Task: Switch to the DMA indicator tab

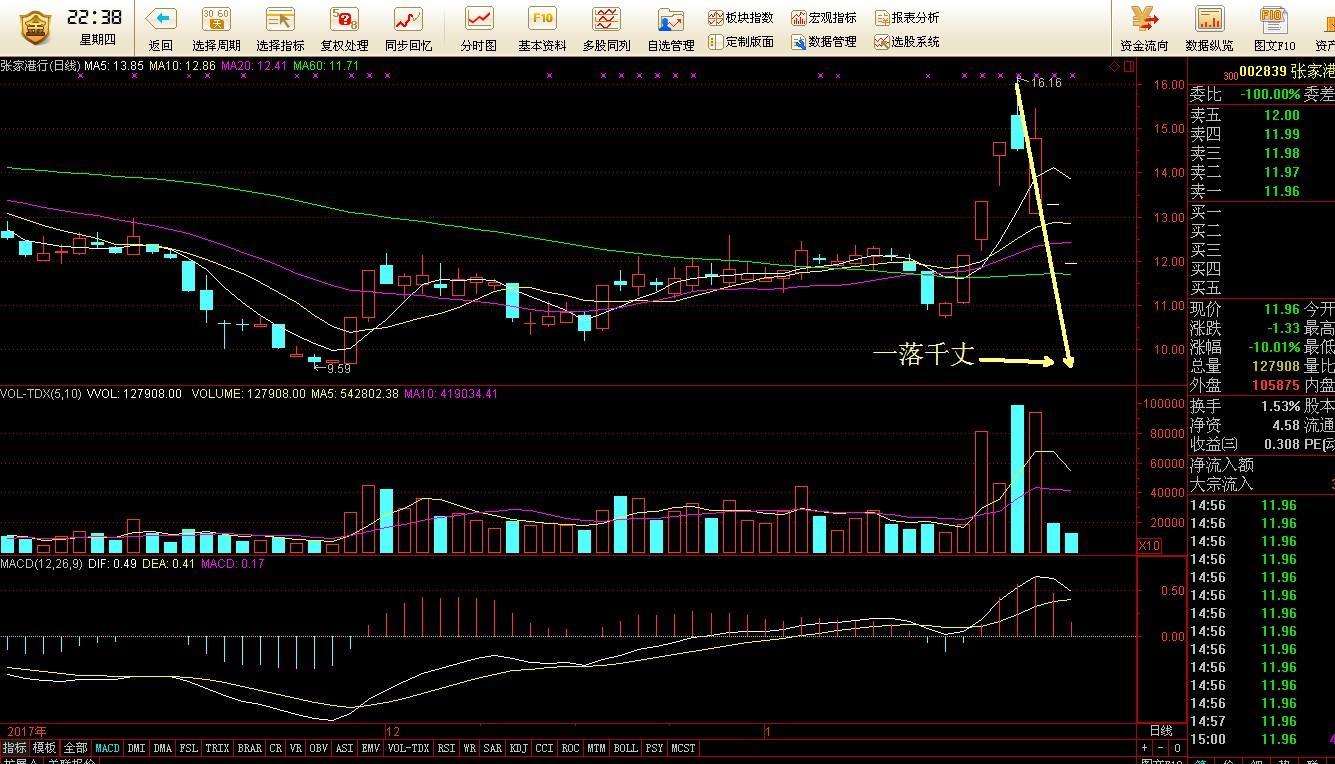Action: (163, 748)
